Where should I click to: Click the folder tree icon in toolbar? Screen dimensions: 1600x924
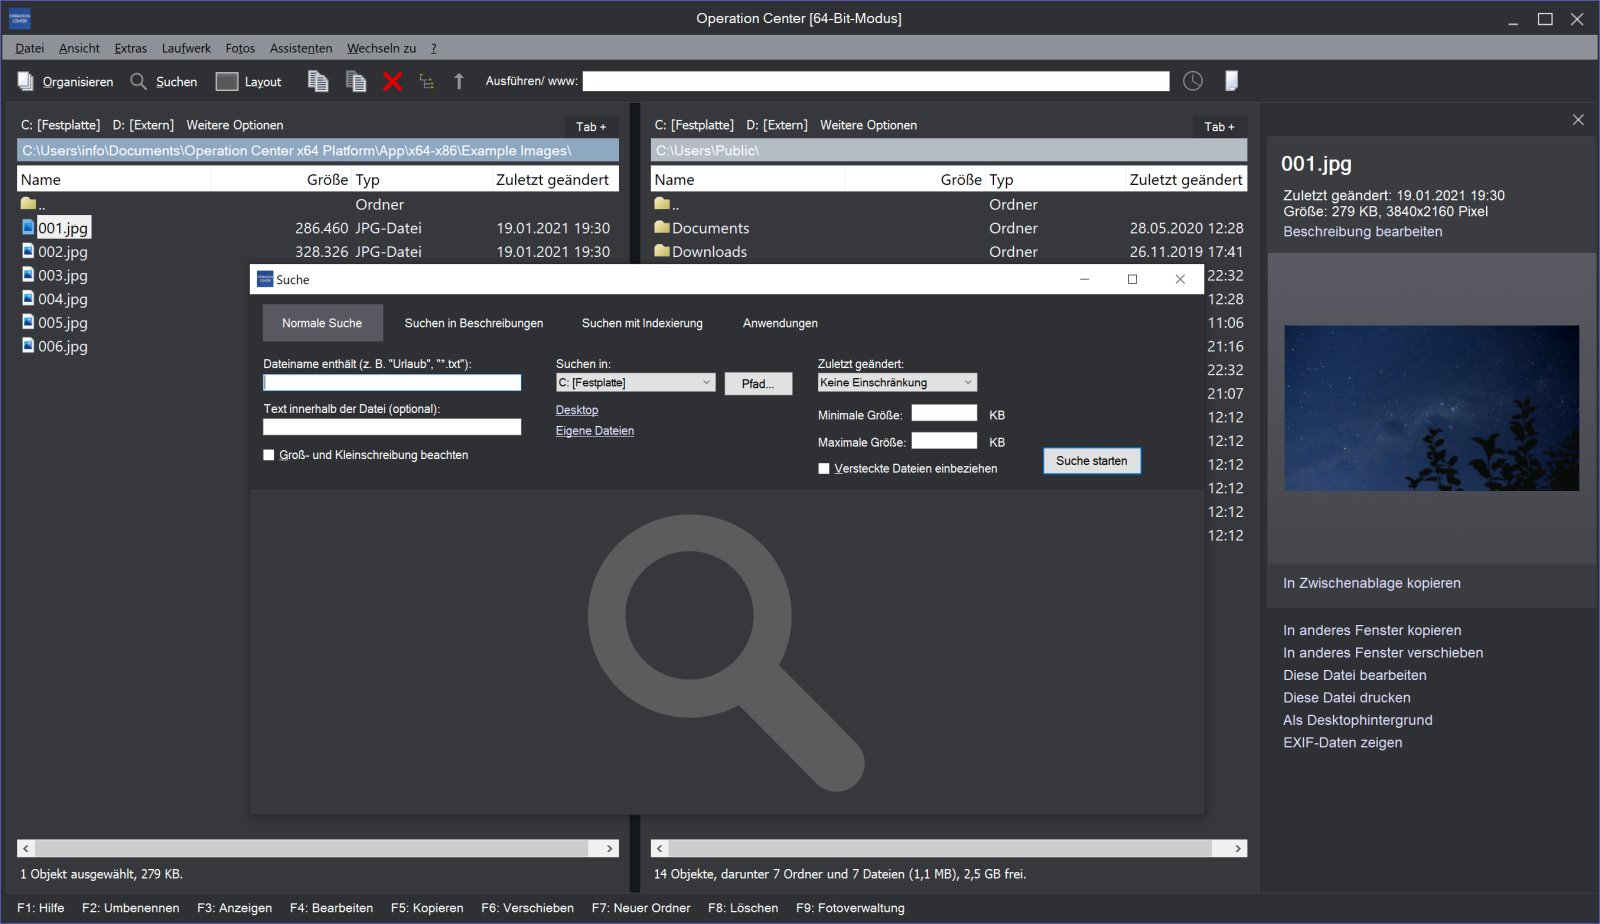coord(427,82)
